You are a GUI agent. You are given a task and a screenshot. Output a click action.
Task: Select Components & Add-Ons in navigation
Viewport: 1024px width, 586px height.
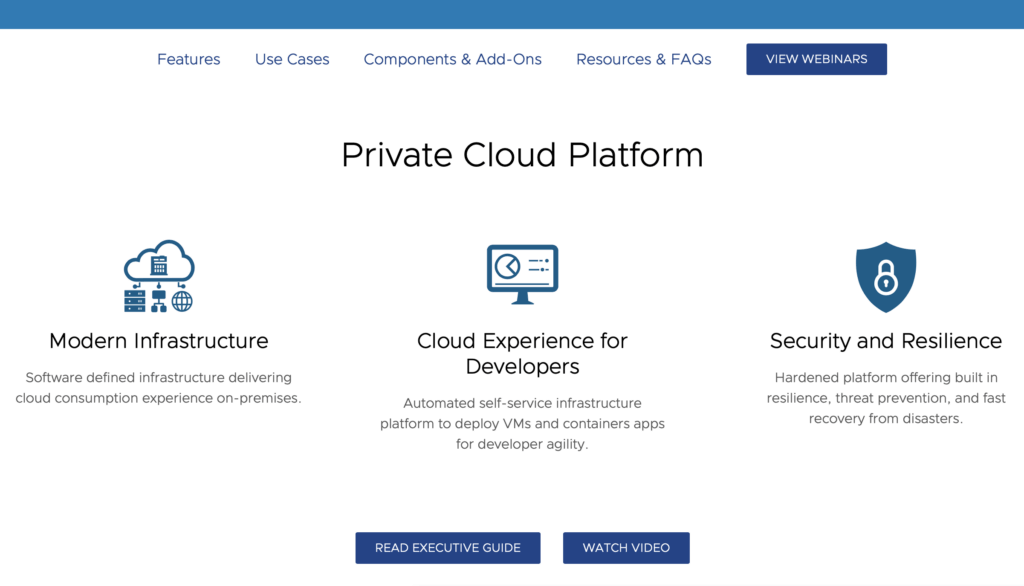(452, 59)
